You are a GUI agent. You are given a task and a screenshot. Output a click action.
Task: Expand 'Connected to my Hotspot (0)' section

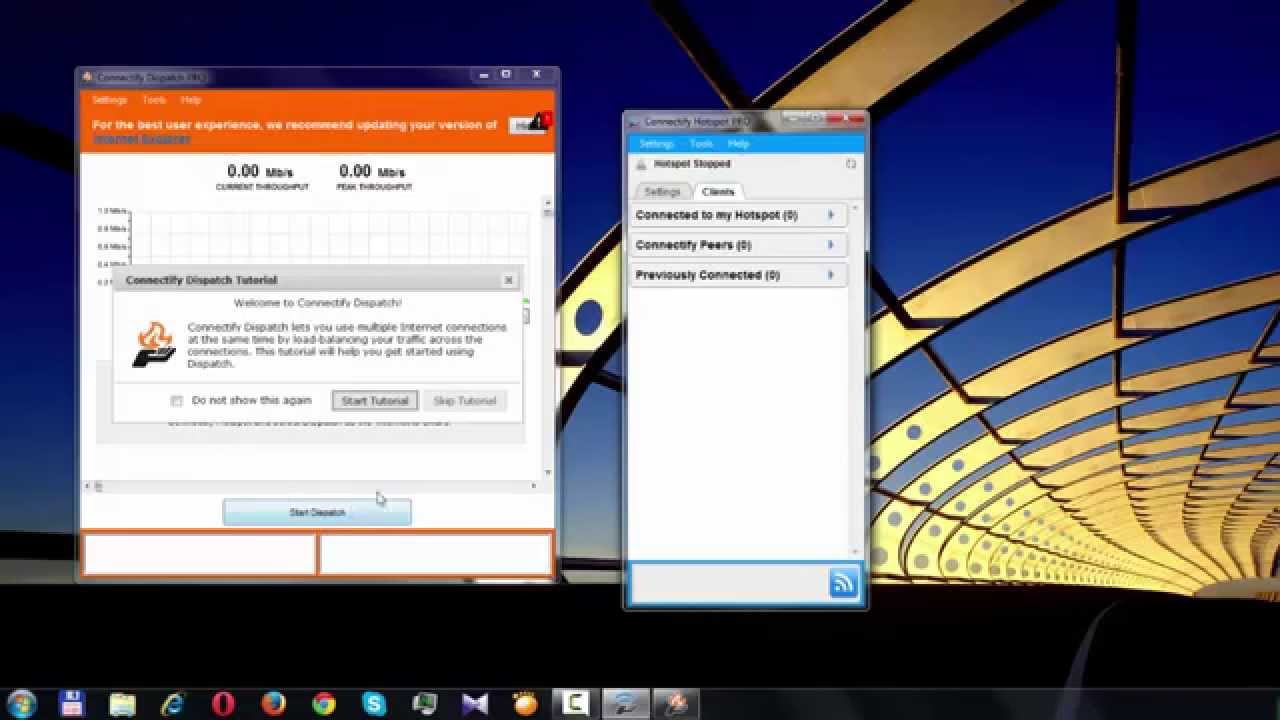coord(739,215)
